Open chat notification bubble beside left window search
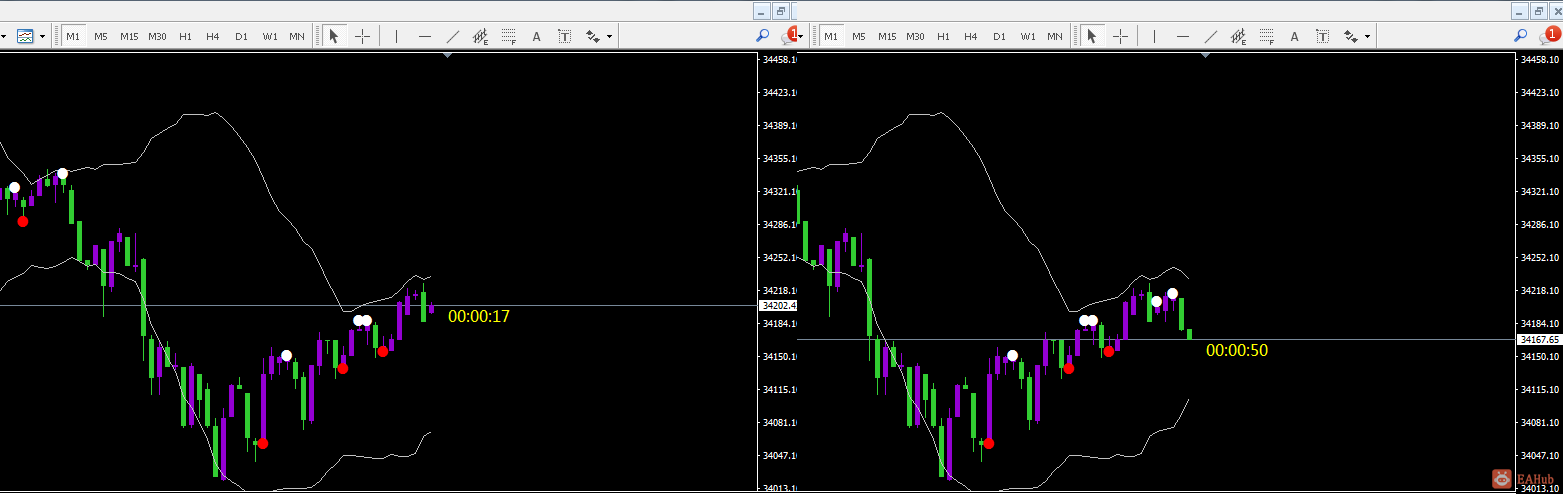1563x494 pixels. click(x=789, y=36)
